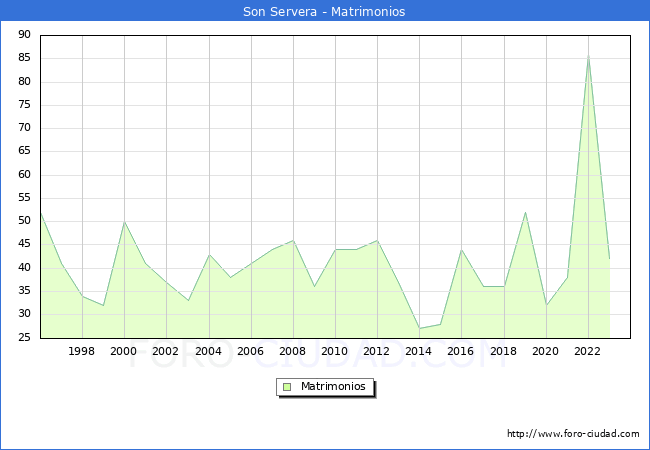Viewport: 650px width, 450px height.
Task: Click the 2008 x-axis label
Action: point(292,352)
